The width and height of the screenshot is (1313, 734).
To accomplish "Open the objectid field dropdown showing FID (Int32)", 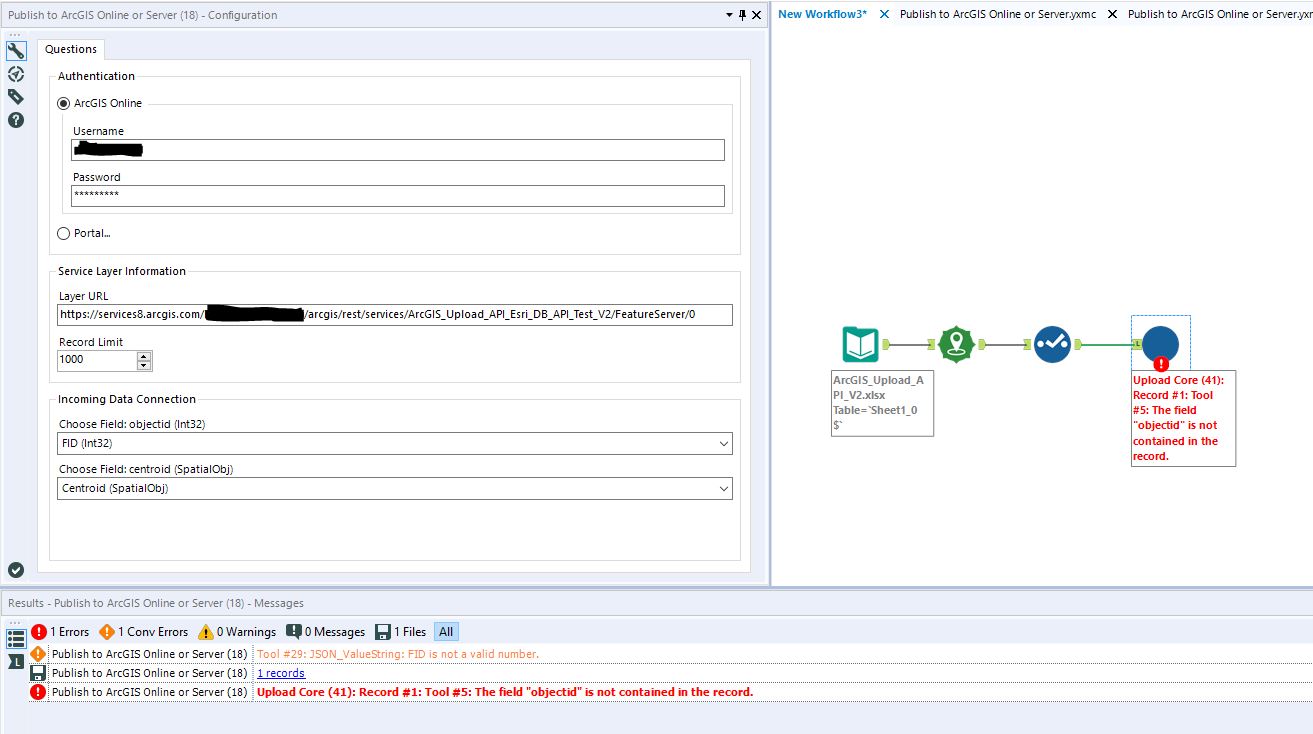I will (x=395, y=443).
